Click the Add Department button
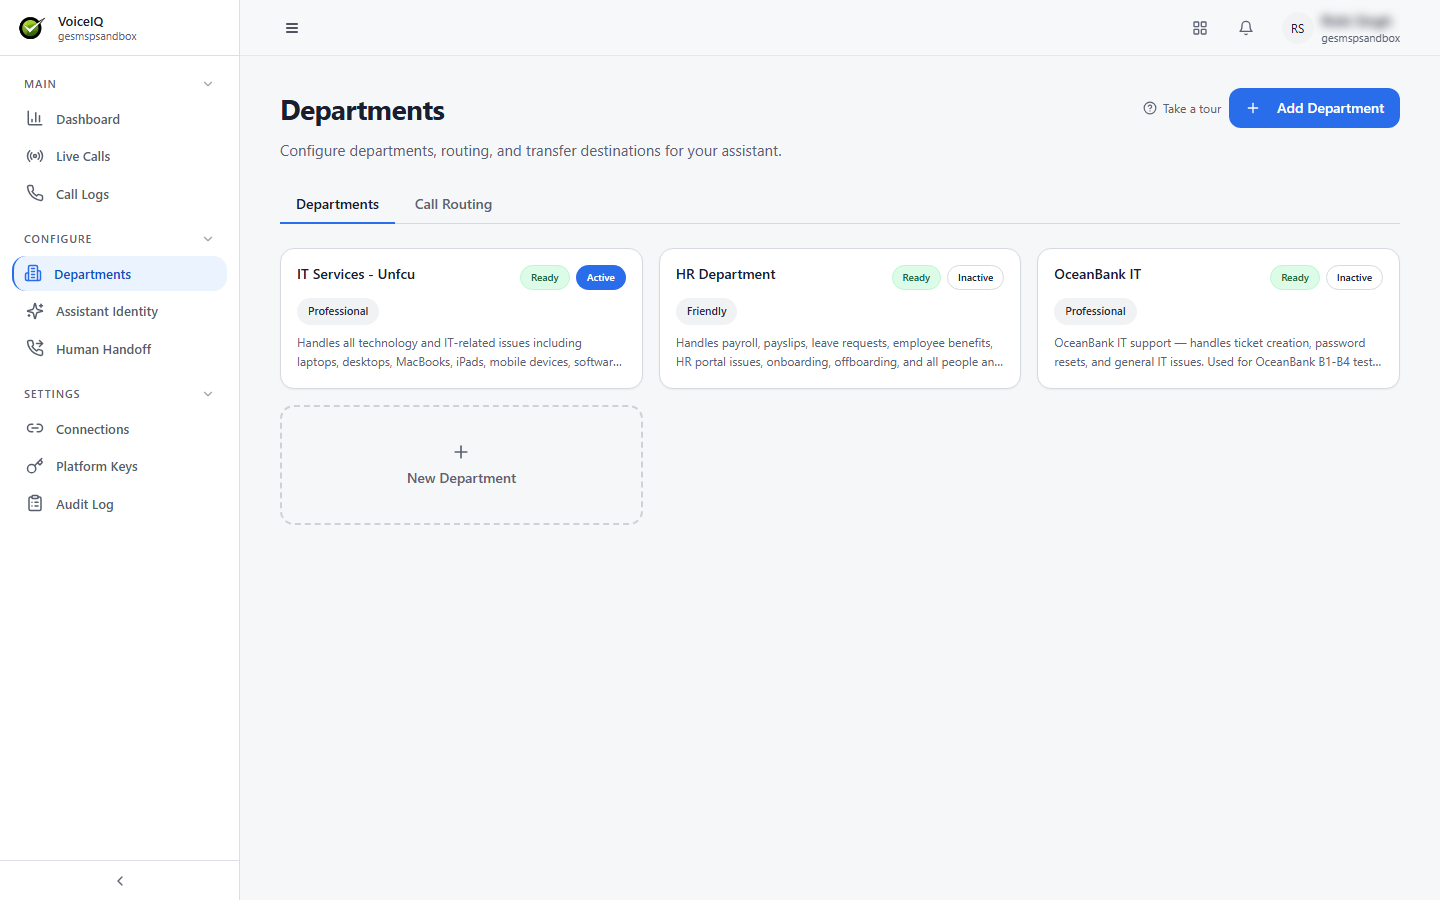Viewport: 1440px width, 900px height. point(1314,108)
